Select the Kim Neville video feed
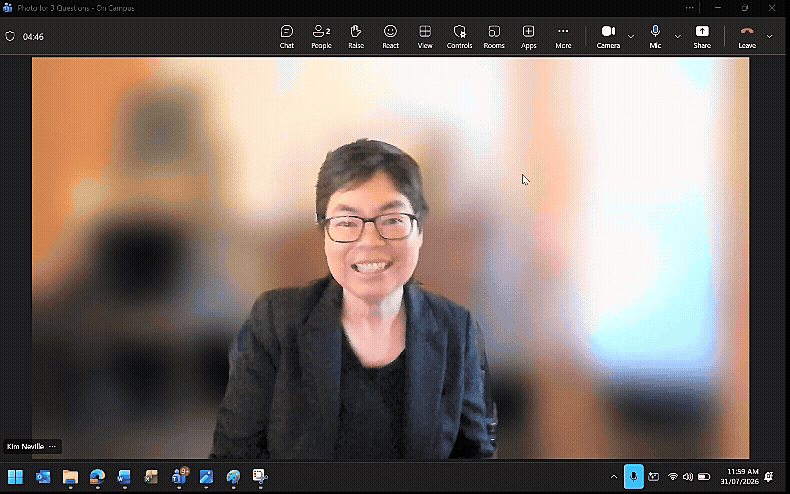 click(x=390, y=258)
